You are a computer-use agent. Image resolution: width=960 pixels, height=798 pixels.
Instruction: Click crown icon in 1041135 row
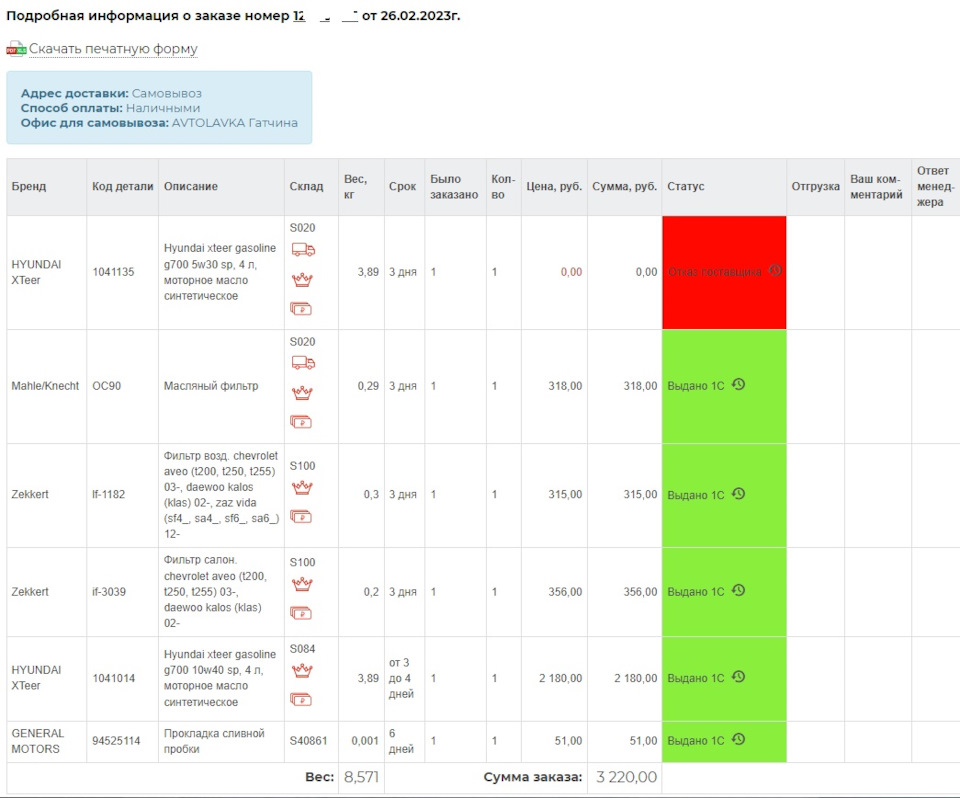302,280
